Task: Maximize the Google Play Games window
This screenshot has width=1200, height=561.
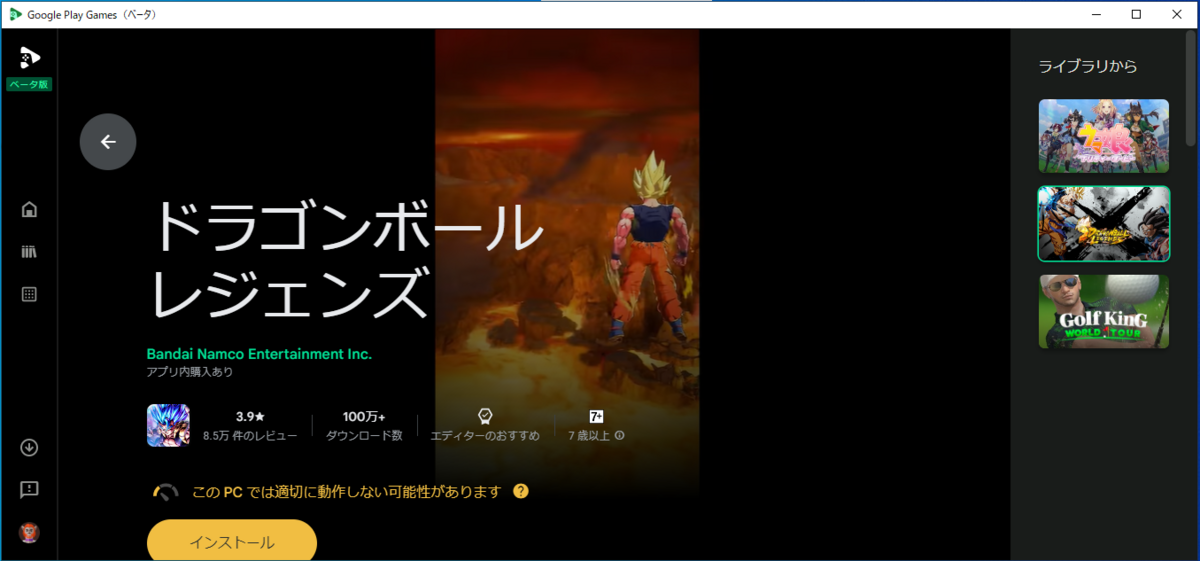Action: [x=1136, y=14]
